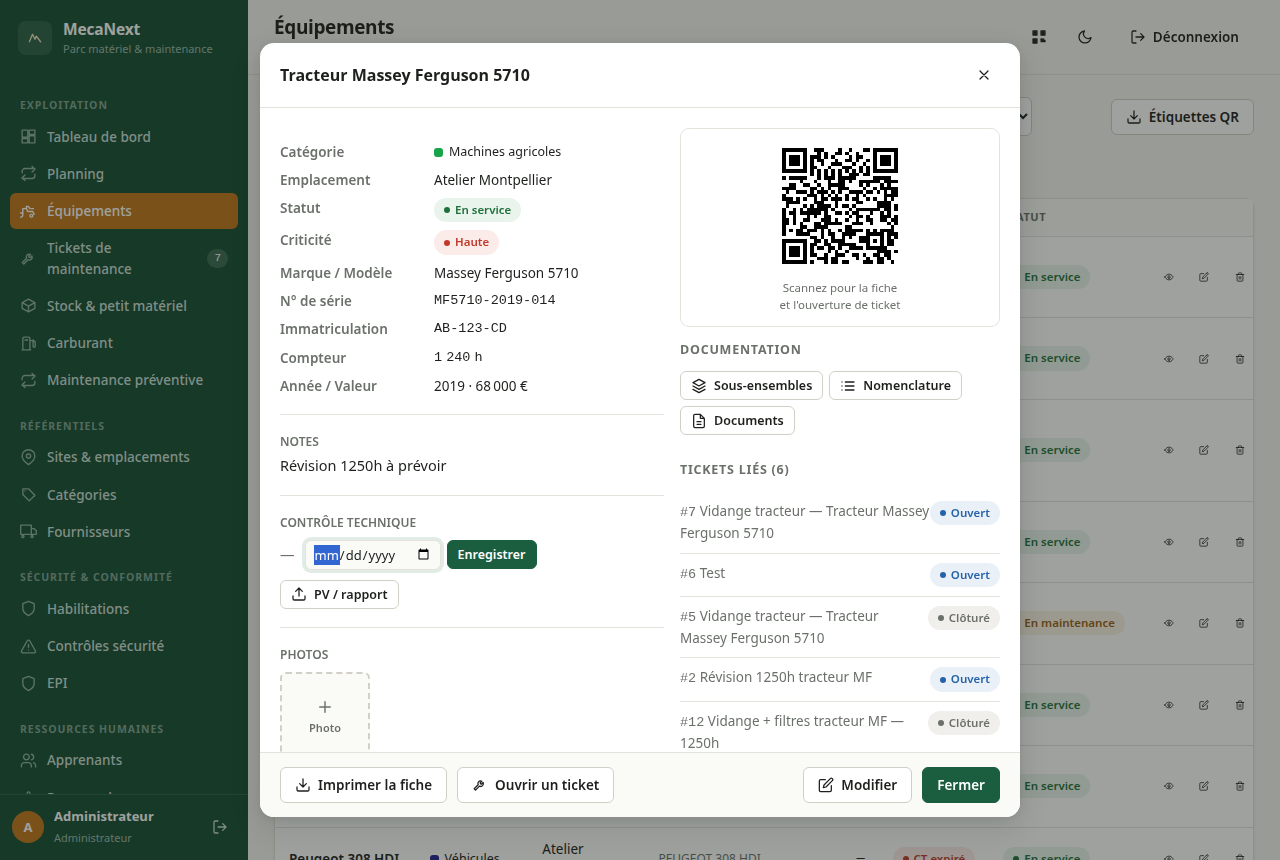This screenshot has width=1280, height=860.
Task: Click Déconnexion in the top bar
Action: point(1184,37)
